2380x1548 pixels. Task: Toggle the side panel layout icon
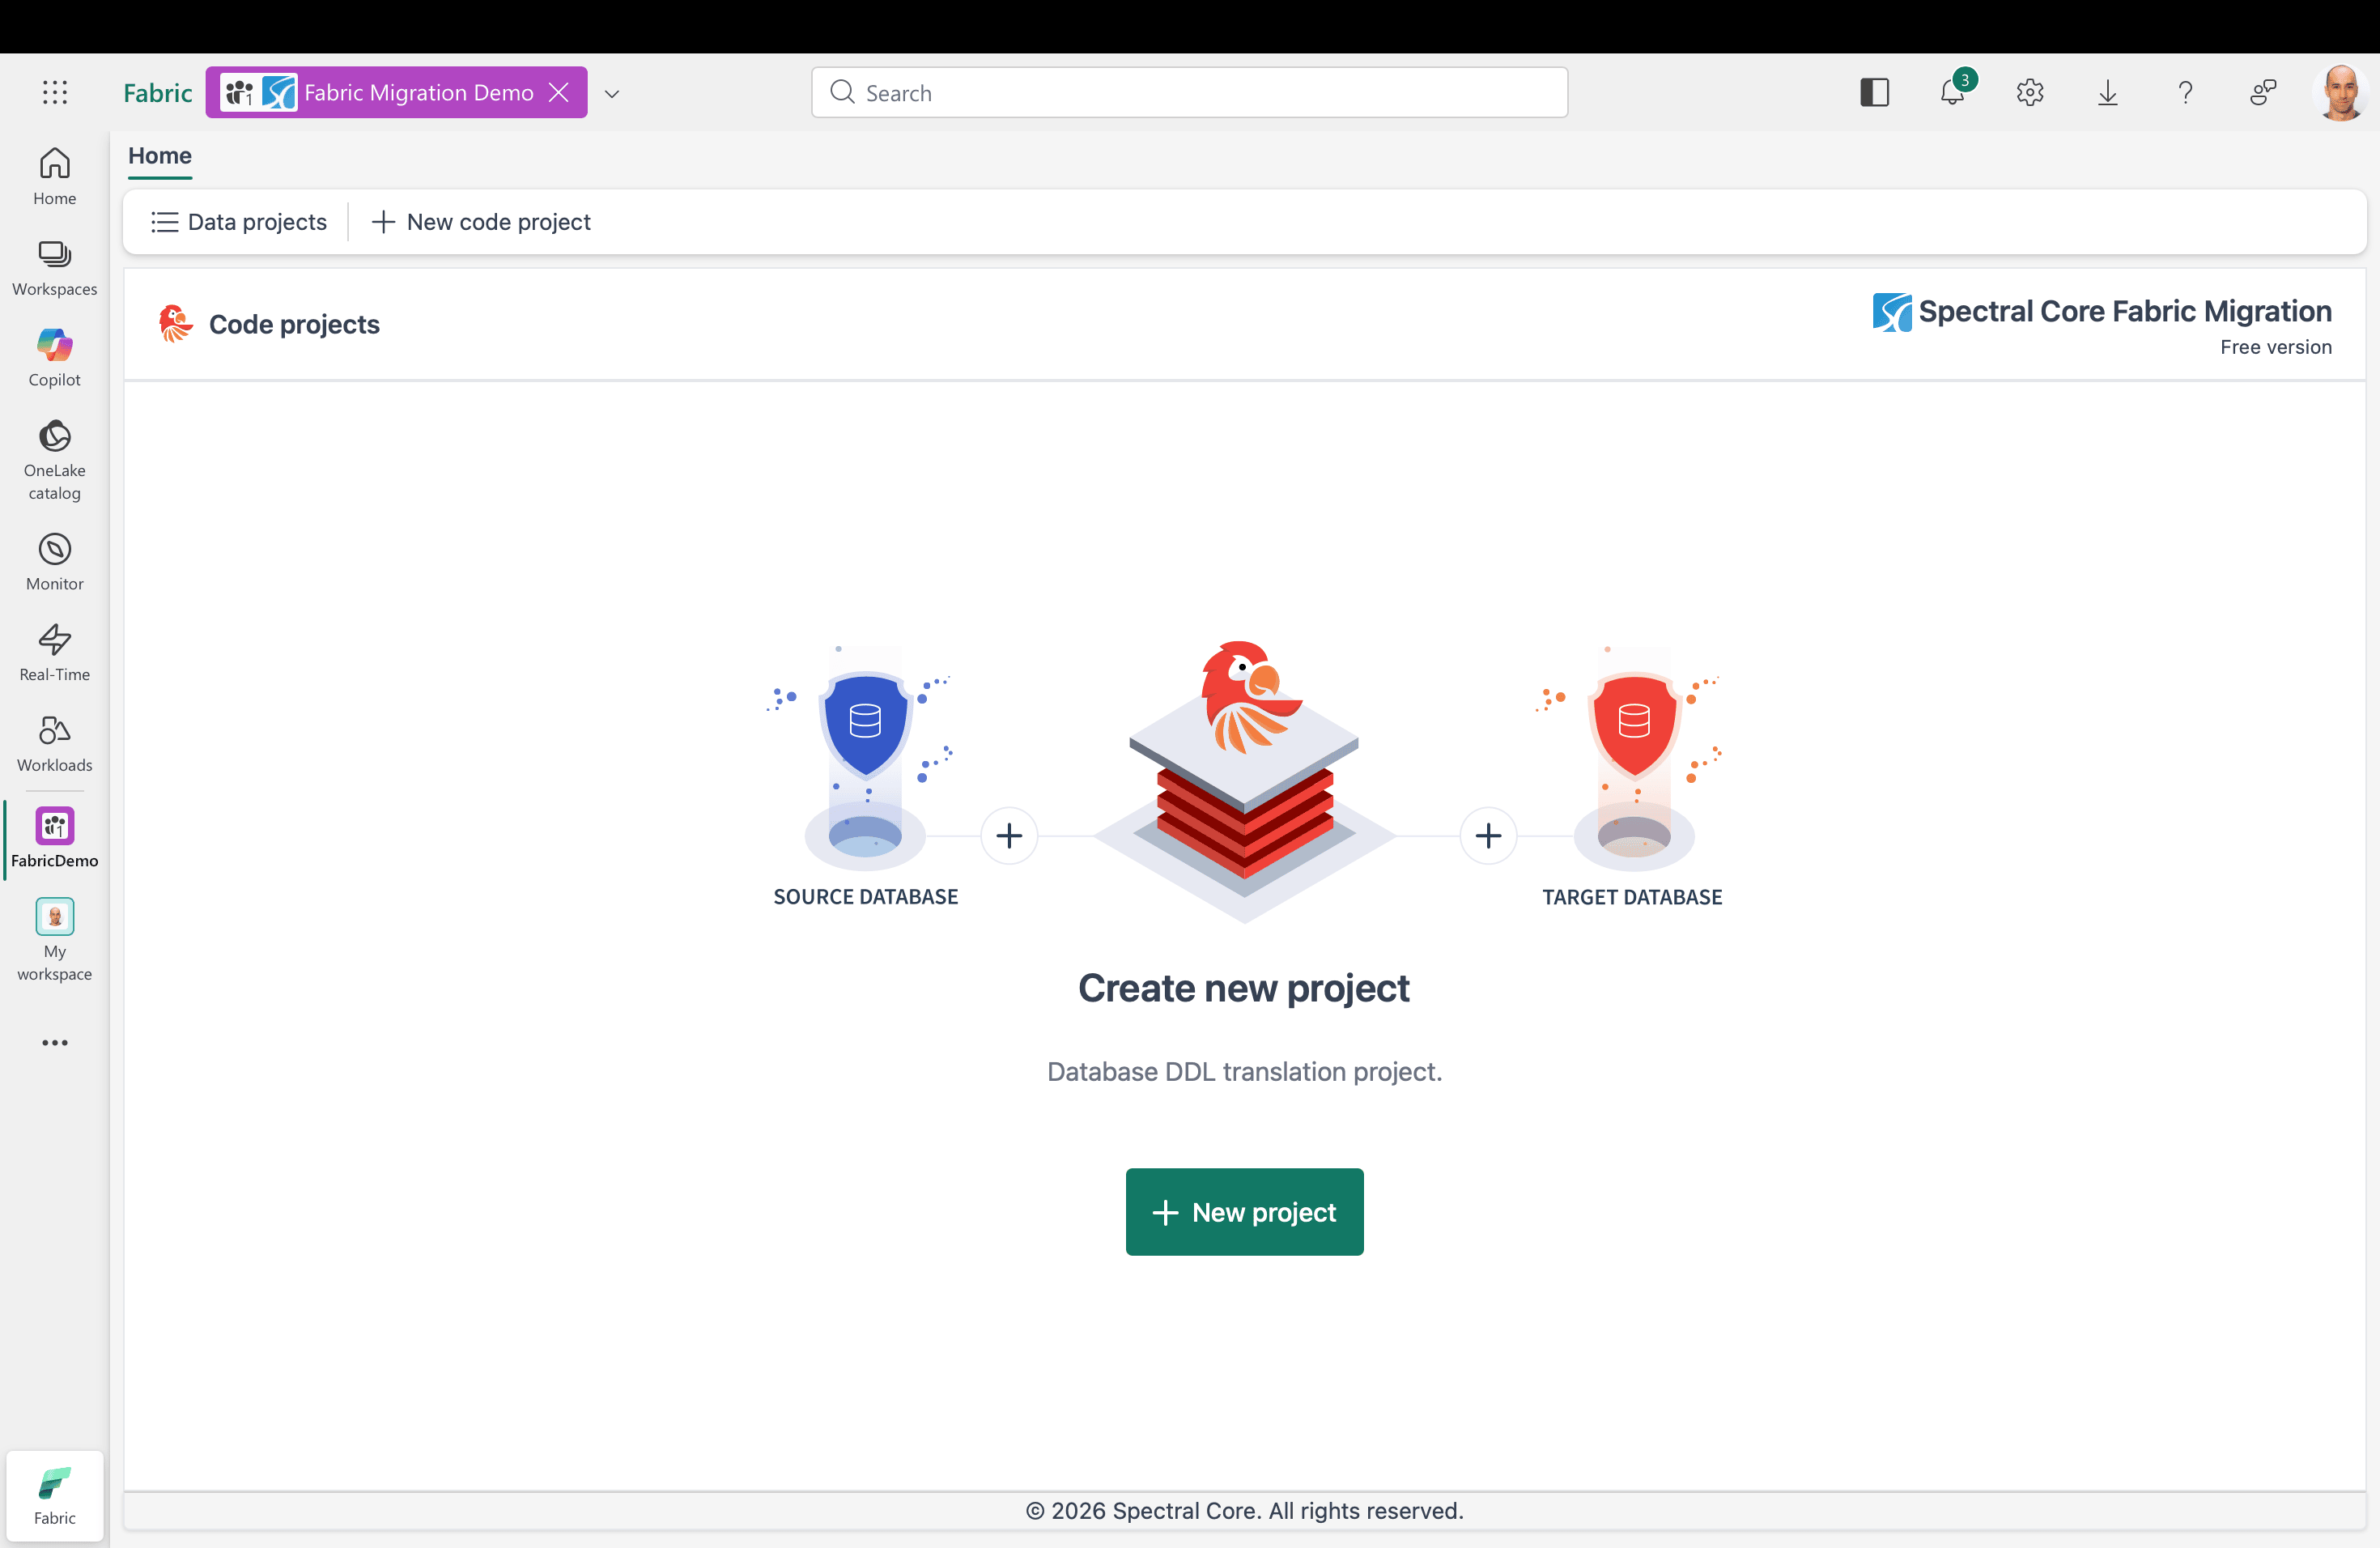(1874, 93)
